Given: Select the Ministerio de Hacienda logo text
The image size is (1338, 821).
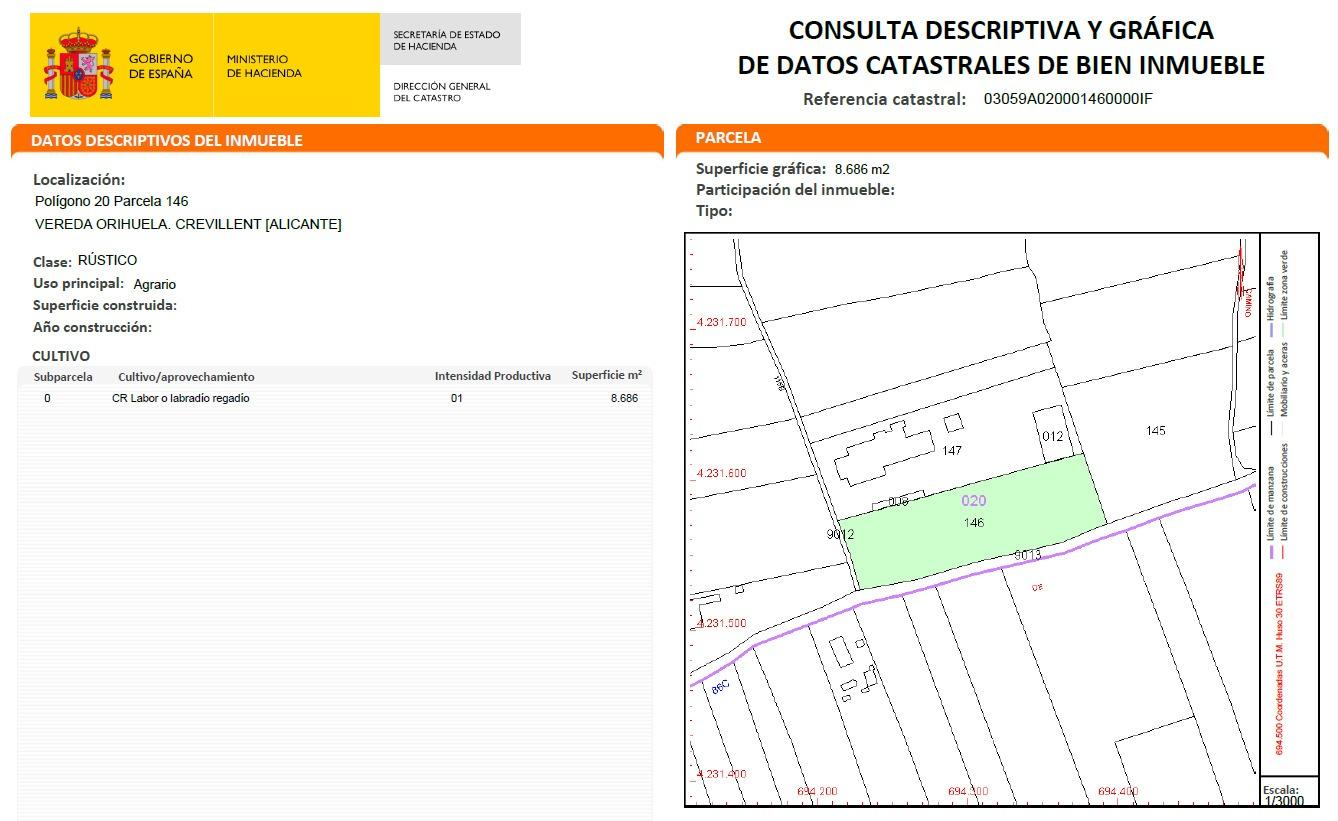Looking at the screenshot, I should [264, 66].
